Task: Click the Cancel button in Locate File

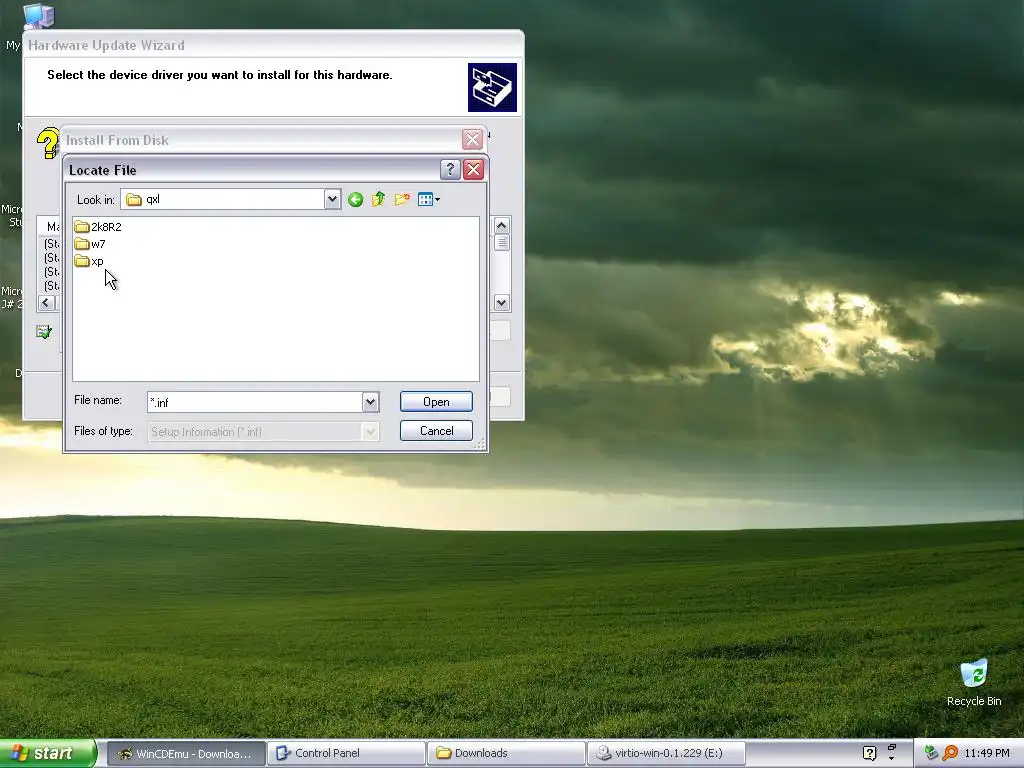Action: click(436, 430)
